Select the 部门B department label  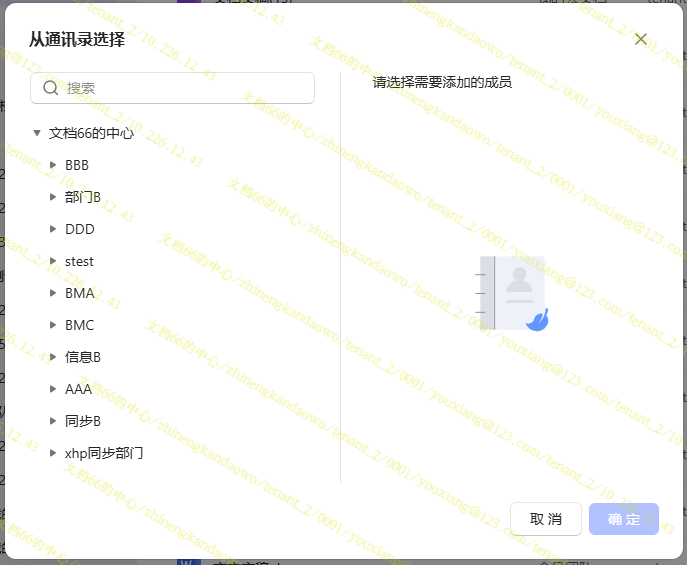tap(83, 197)
